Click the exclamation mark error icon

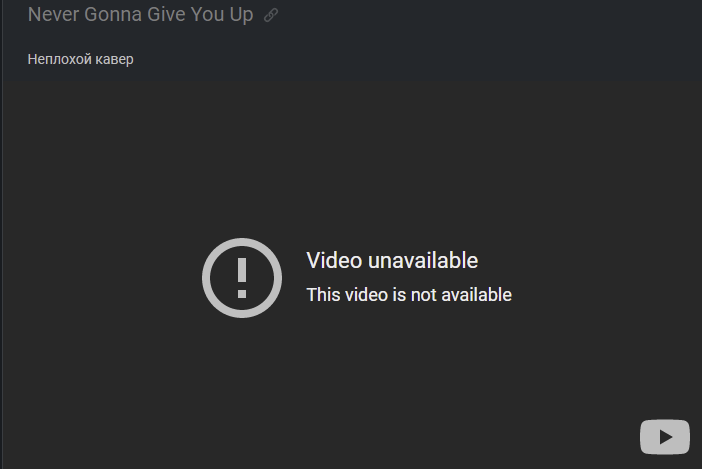(242, 278)
